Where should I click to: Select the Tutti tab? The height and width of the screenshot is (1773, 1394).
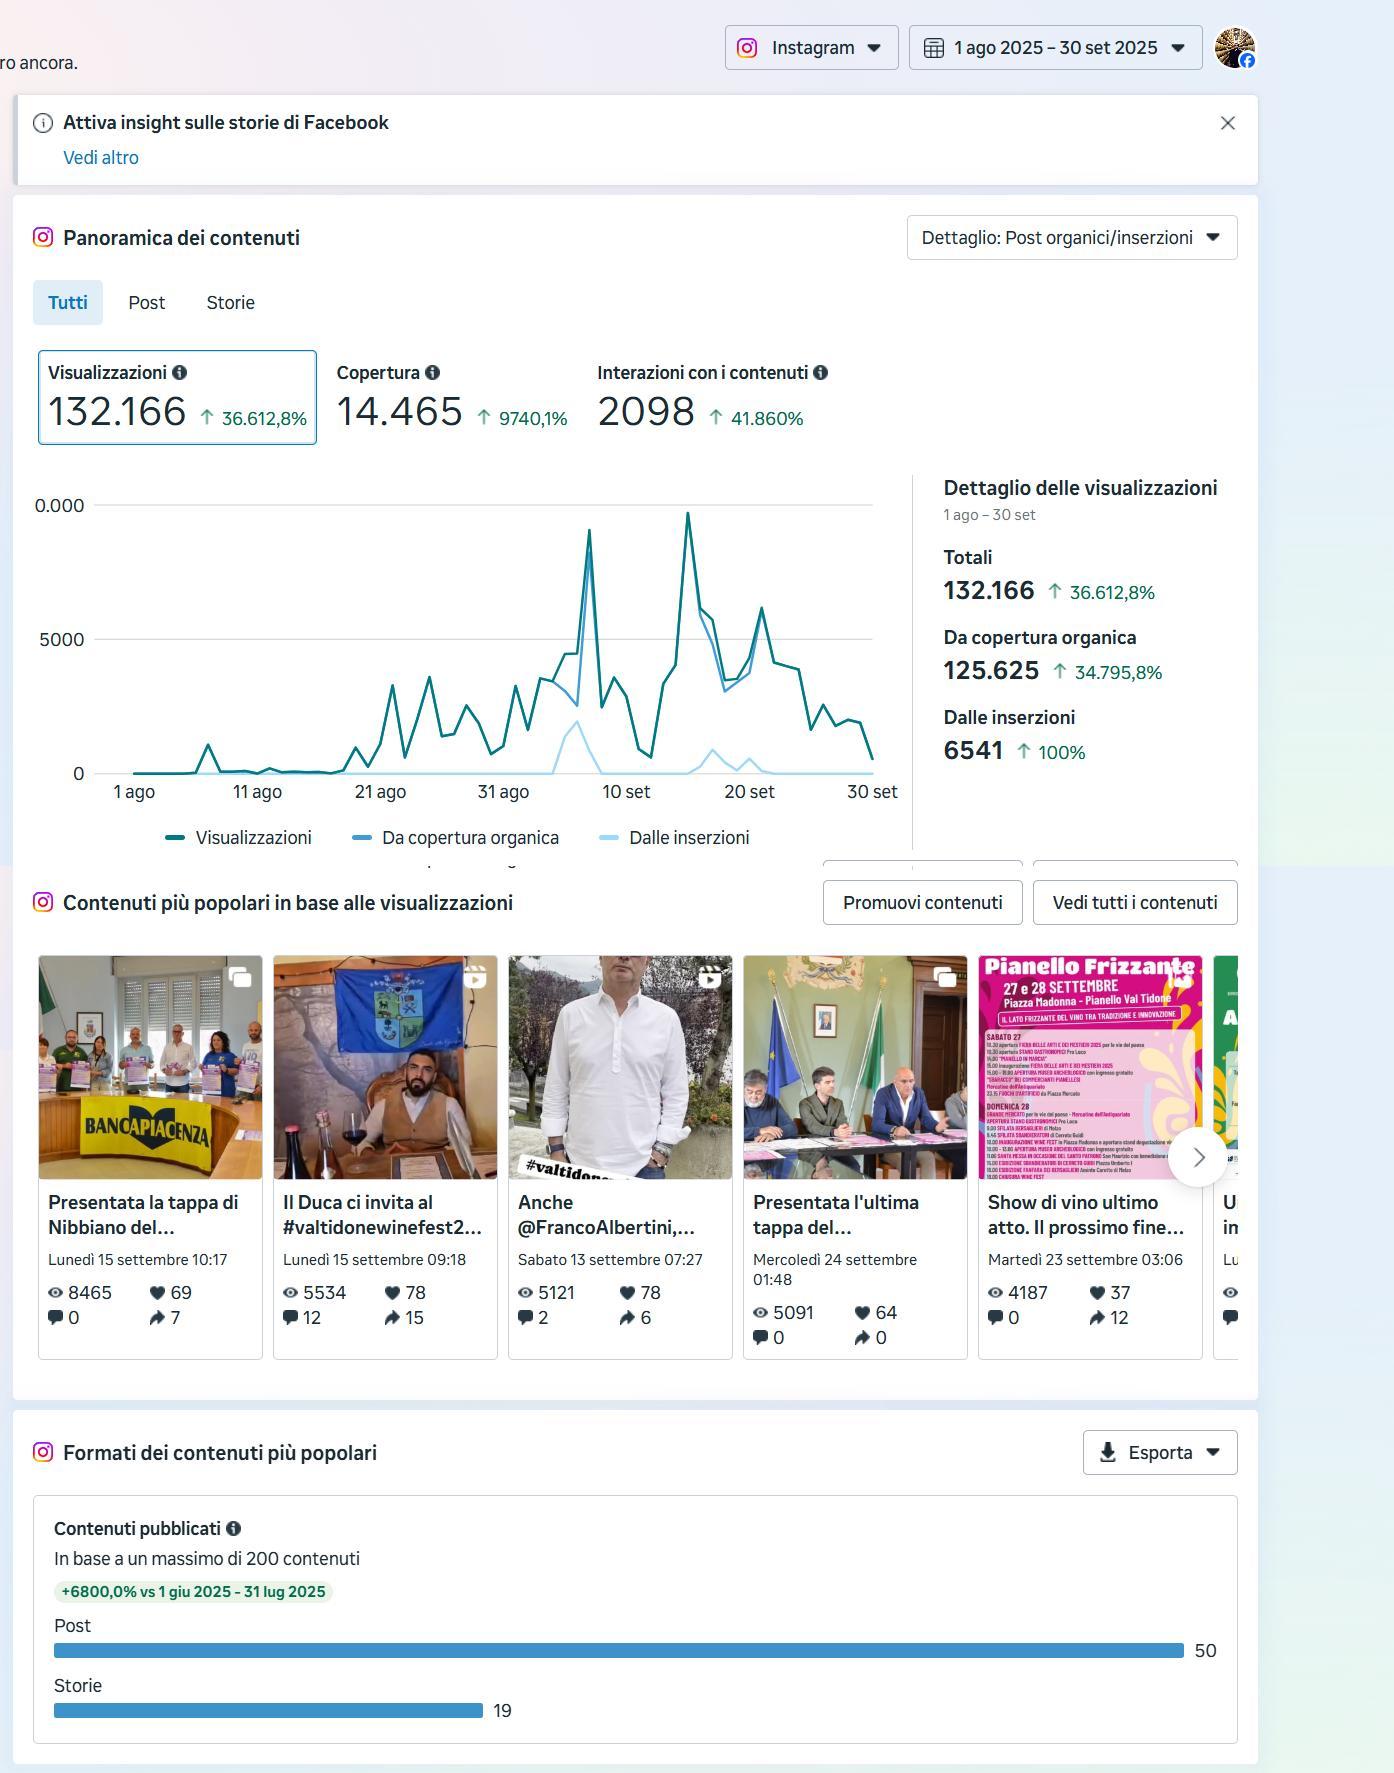(68, 303)
